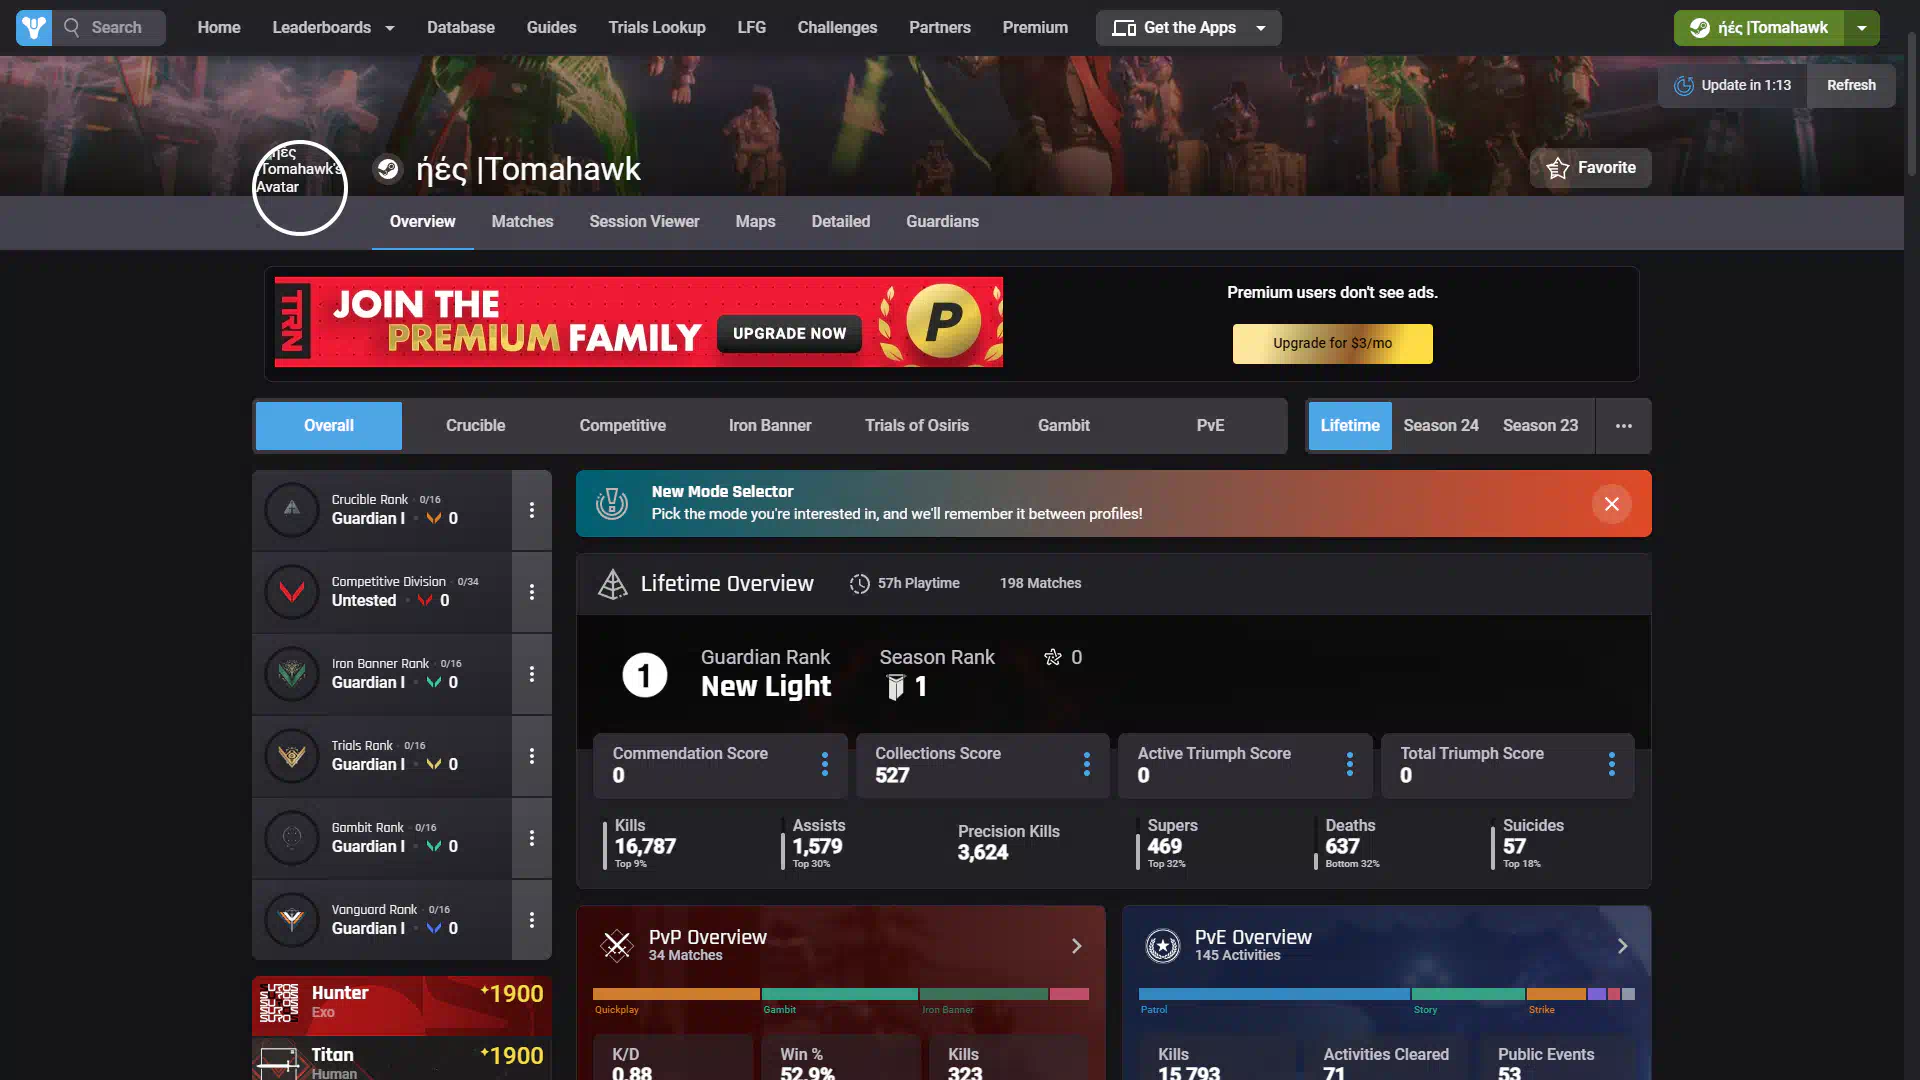Click the Refresh button
This screenshot has height=1080, width=1920.
(x=1851, y=86)
